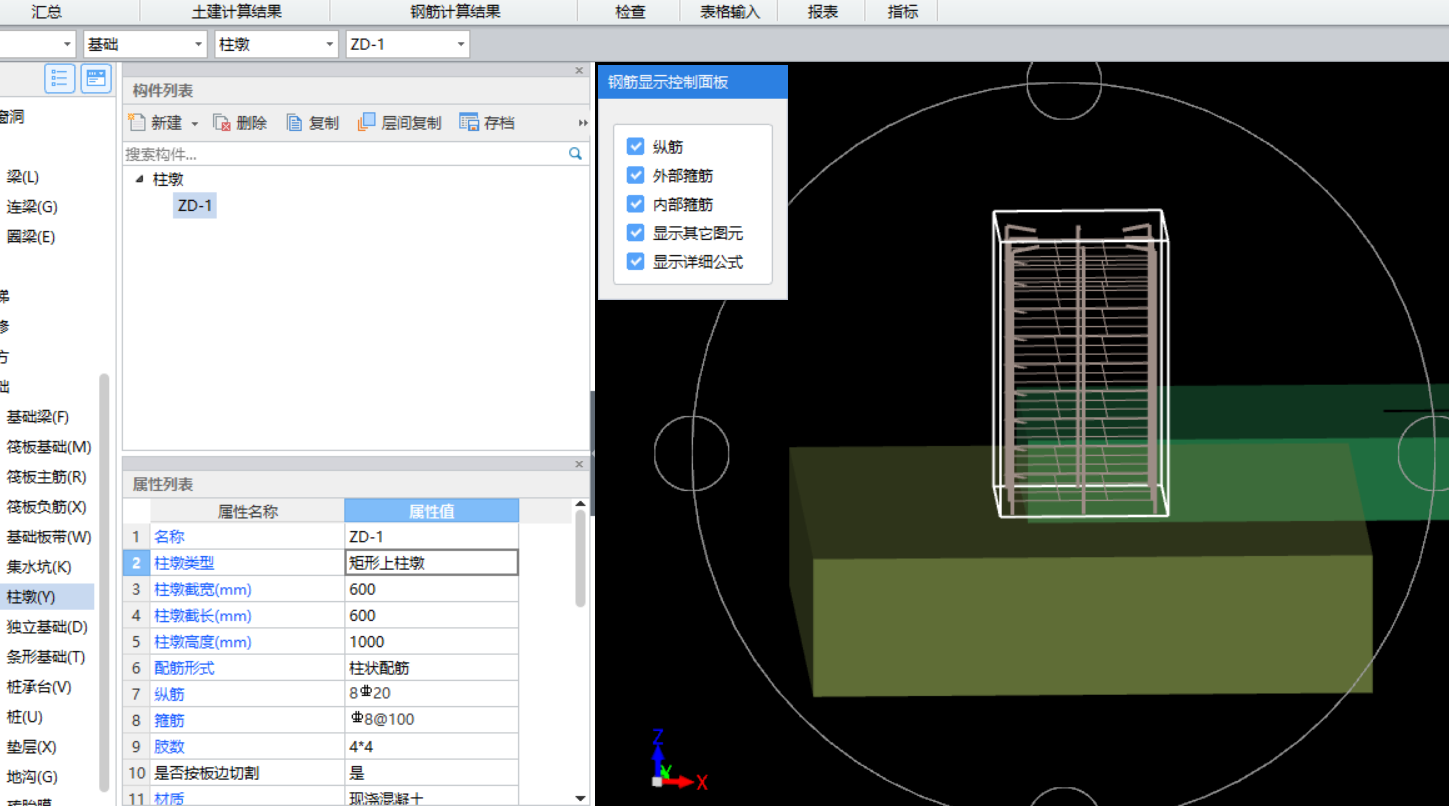Screen dimensions: 1449x806
Task: Select ZD-1 in the component tree
Action: [x=194, y=206]
